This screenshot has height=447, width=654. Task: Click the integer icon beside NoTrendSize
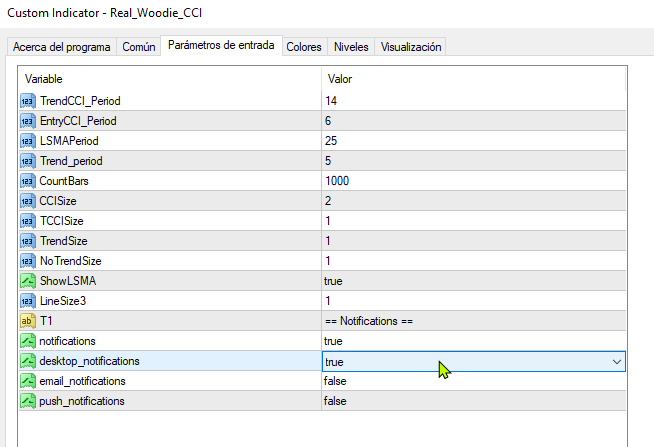28,261
